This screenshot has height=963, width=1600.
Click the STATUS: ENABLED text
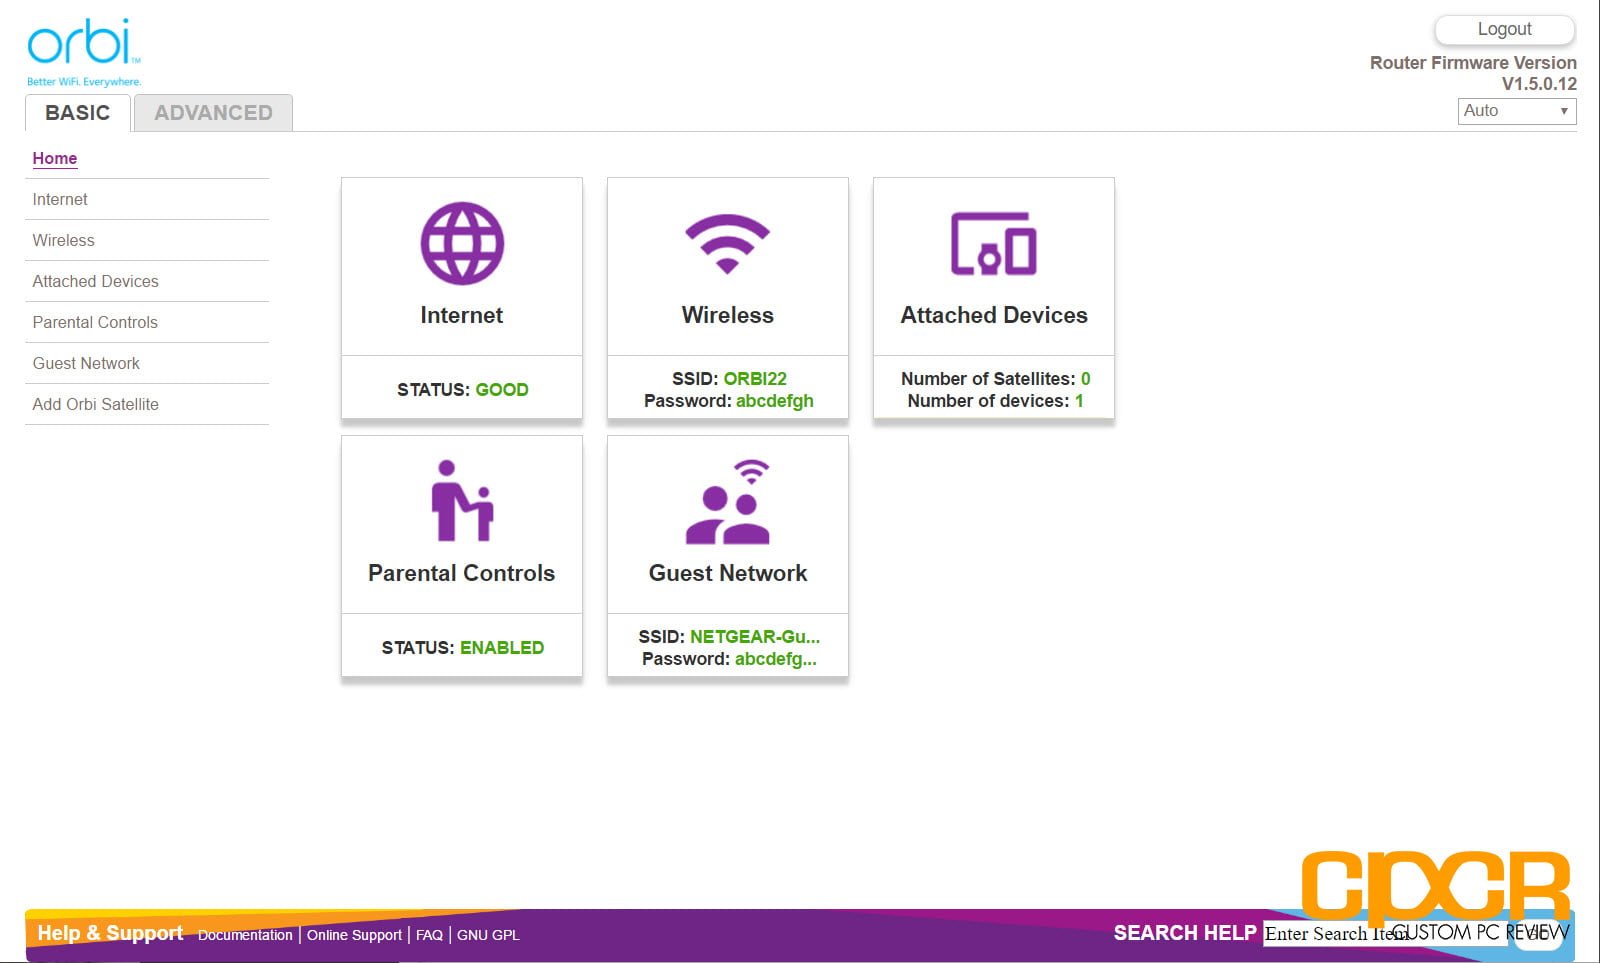tap(463, 648)
